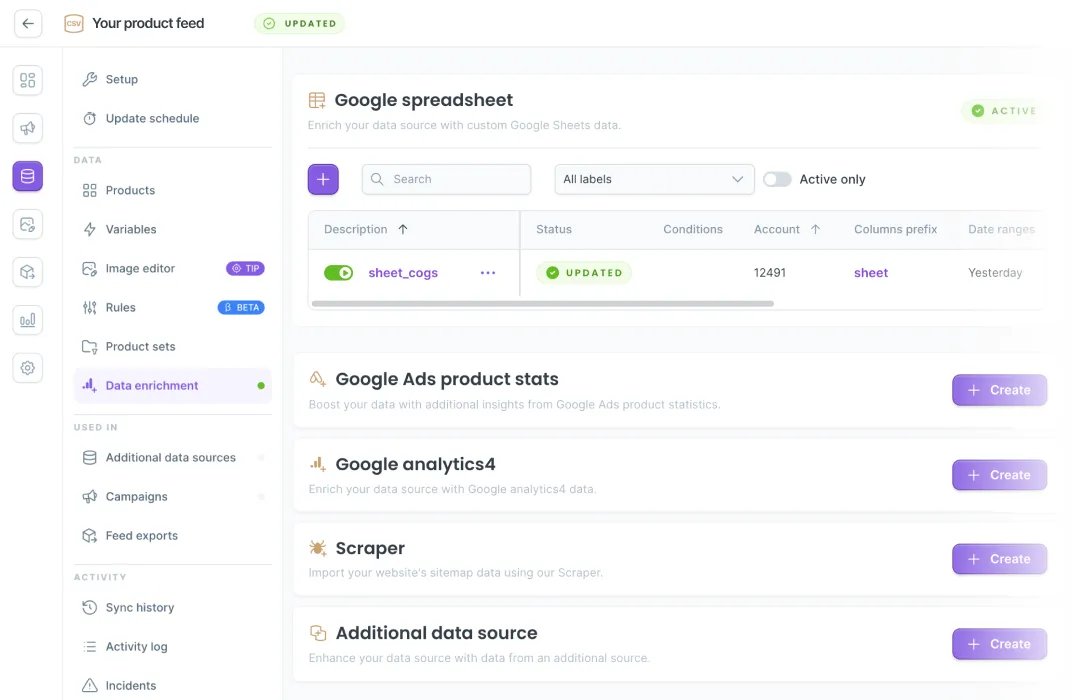Viewport: 1088px width, 700px height.
Task: Create Google analytics4 enrichment
Action: point(999,475)
